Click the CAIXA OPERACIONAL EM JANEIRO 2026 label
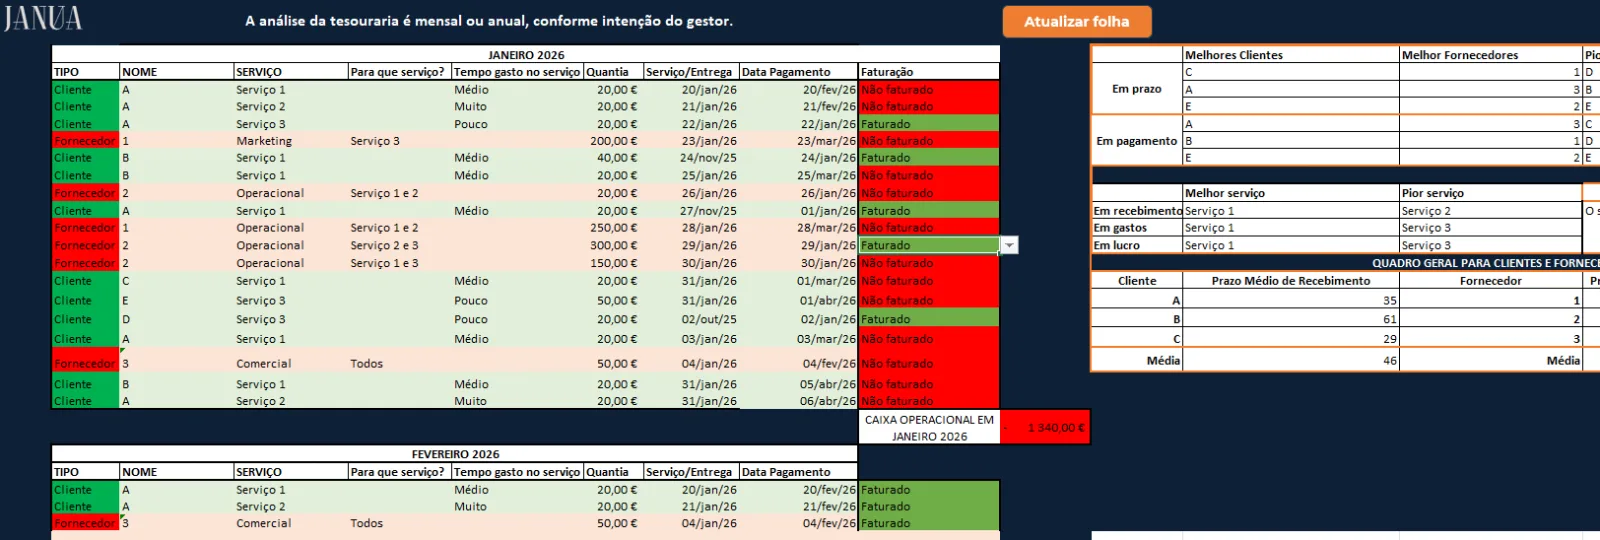The width and height of the screenshot is (1600, 540). [x=929, y=428]
